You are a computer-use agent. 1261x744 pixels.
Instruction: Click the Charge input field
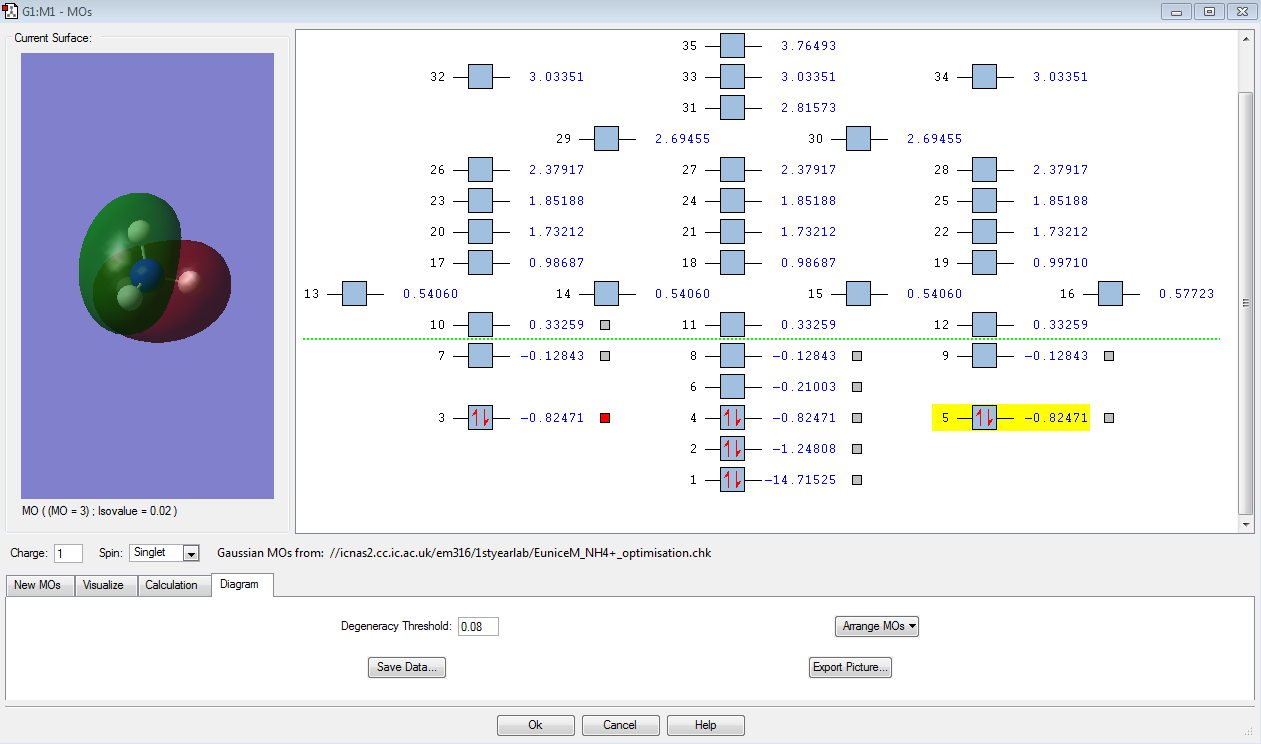pos(69,553)
